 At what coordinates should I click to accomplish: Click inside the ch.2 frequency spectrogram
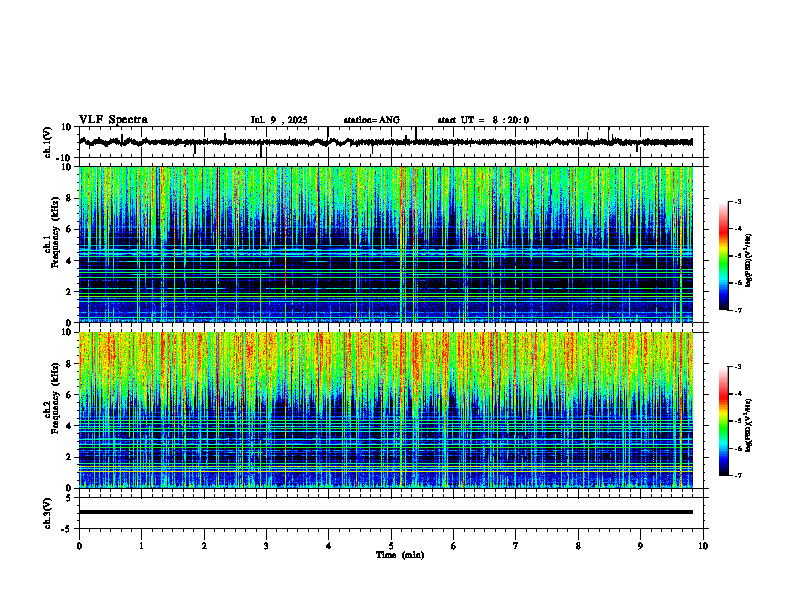coord(385,410)
